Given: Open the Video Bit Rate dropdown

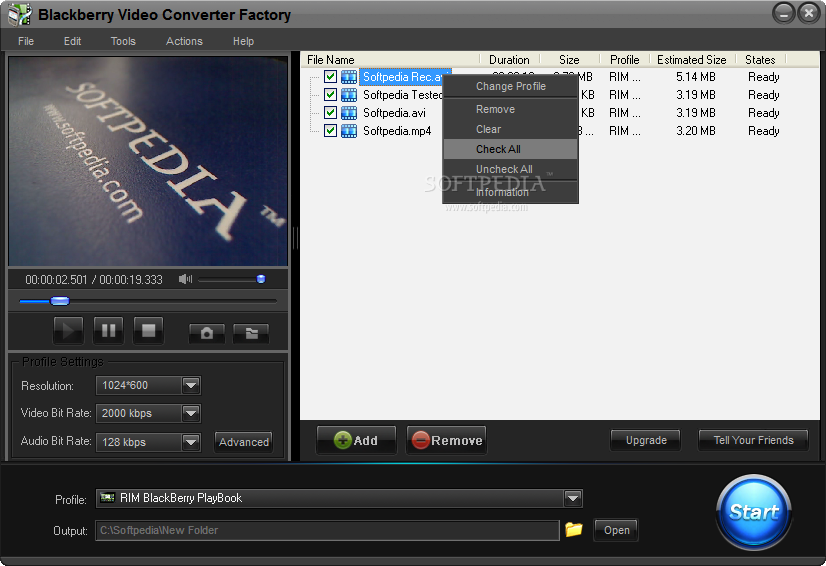Looking at the screenshot, I should coord(191,413).
